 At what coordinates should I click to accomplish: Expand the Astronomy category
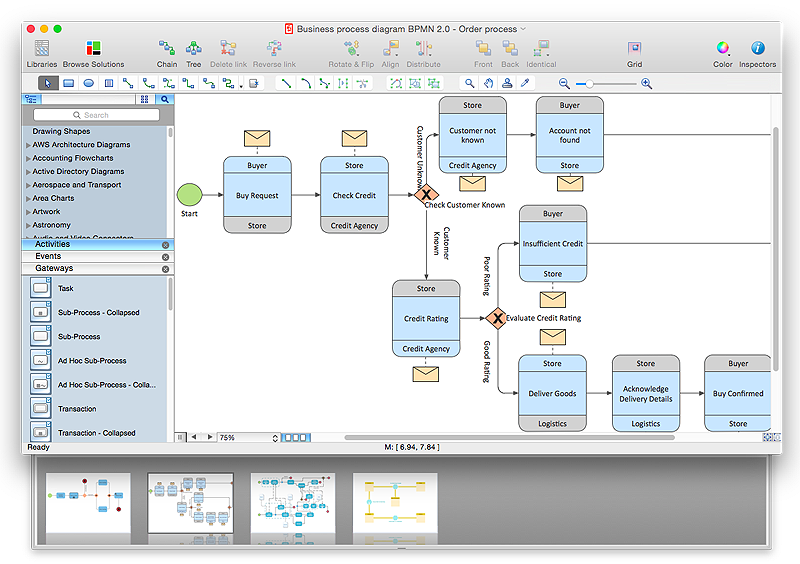pyautogui.click(x=29, y=225)
